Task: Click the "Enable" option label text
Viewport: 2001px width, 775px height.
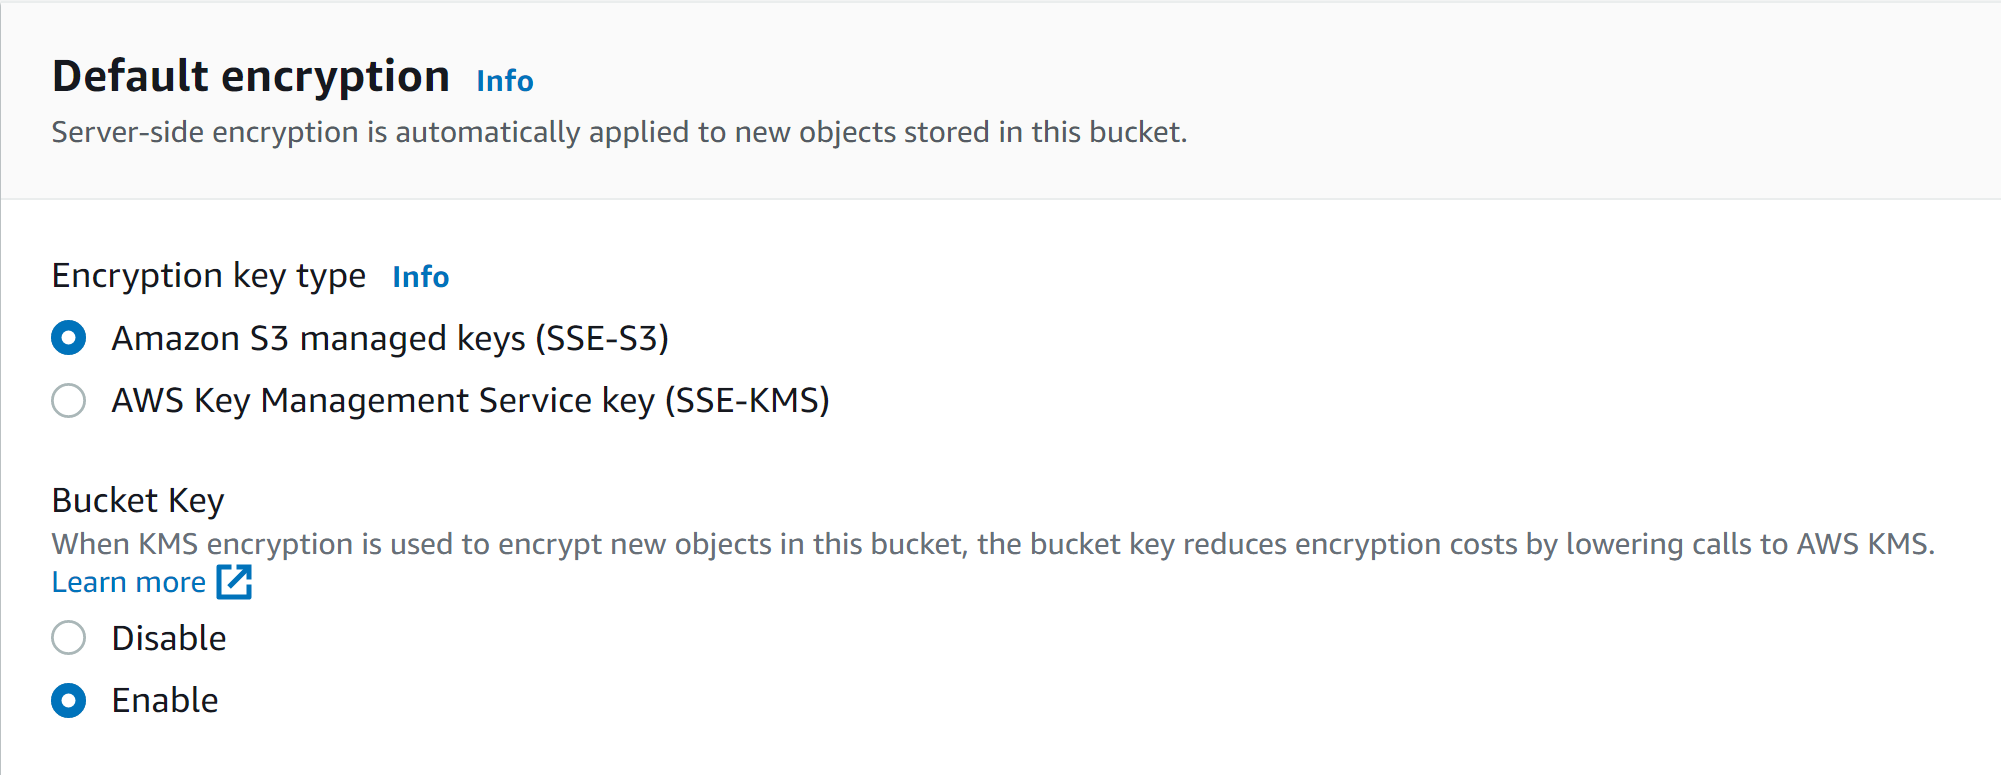Action: tap(165, 700)
